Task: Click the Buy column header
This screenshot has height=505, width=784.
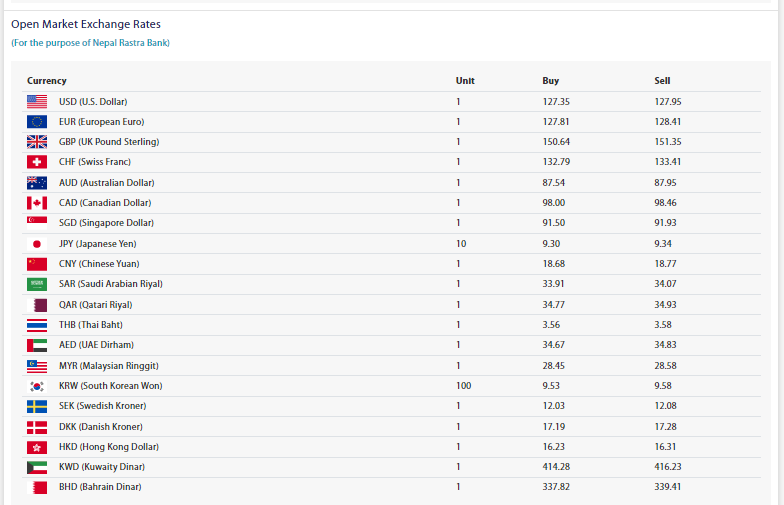Action: click(550, 80)
